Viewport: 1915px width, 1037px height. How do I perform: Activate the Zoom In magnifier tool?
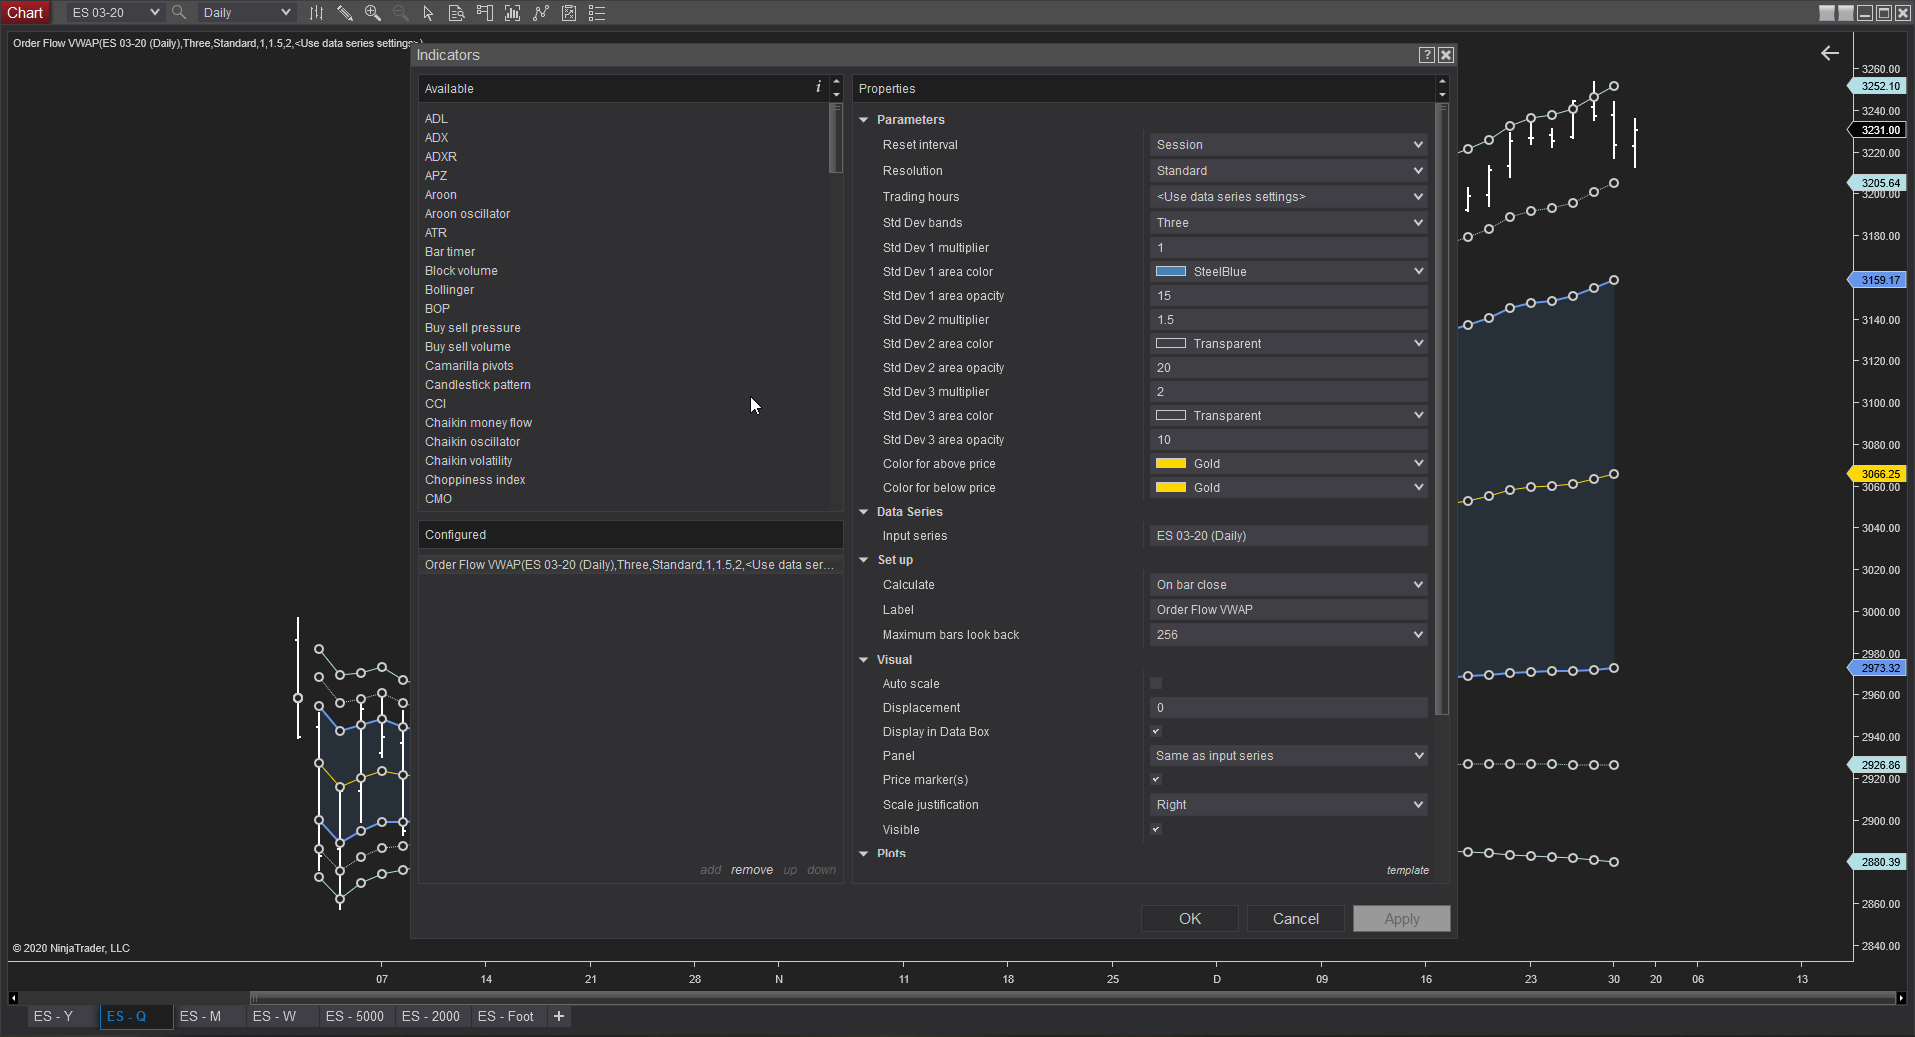click(x=372, y=13)
